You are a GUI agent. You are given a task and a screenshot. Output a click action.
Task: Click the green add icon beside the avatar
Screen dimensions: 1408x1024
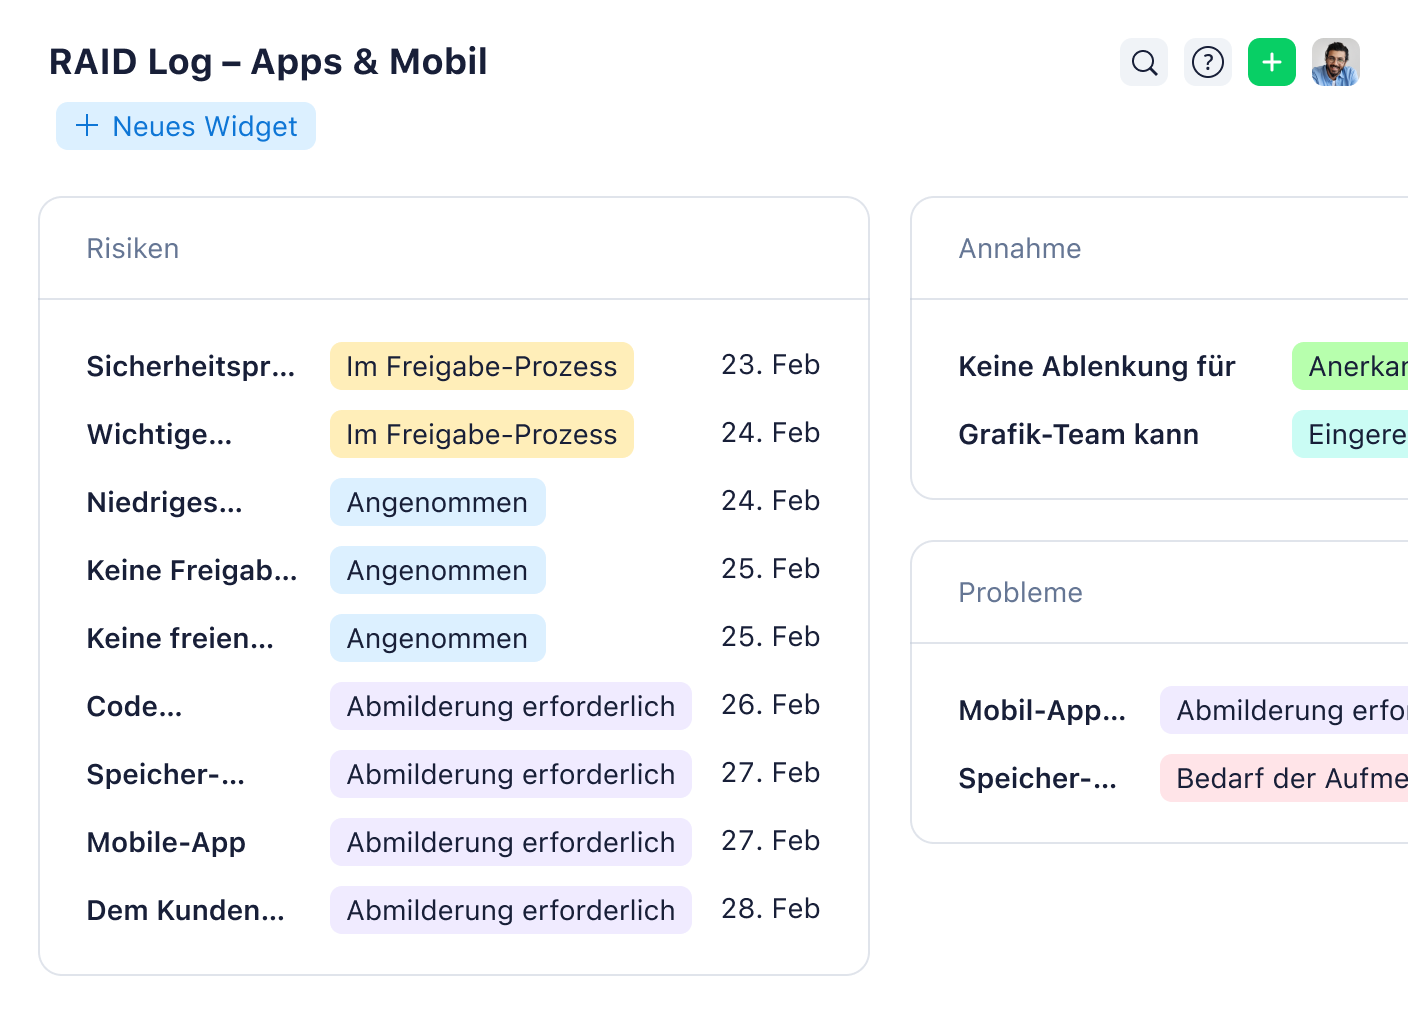coord(1271,62)
